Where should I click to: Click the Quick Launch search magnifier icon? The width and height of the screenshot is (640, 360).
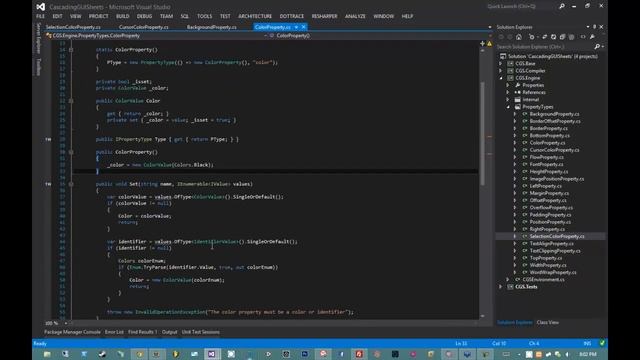(x=562, y=6)
